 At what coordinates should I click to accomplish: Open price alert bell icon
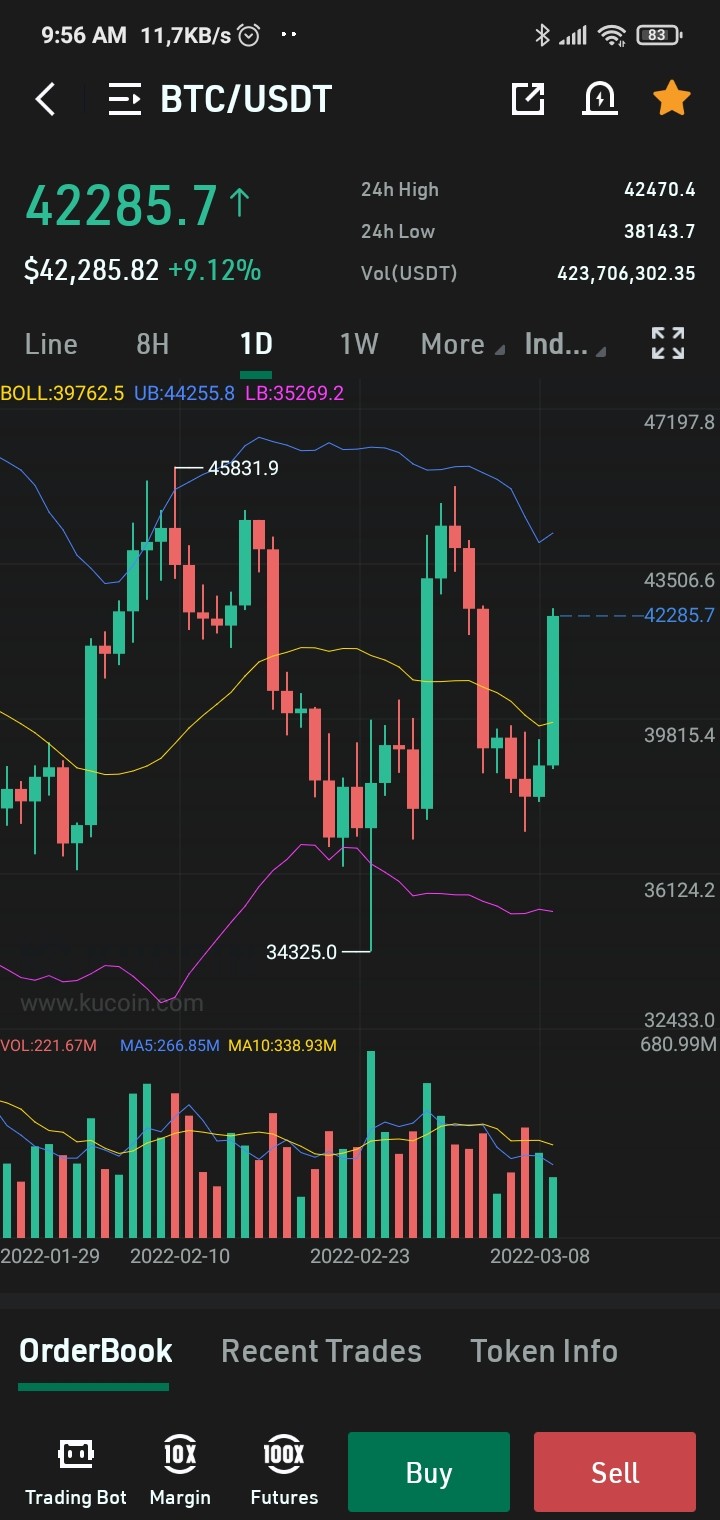[600, 98]
